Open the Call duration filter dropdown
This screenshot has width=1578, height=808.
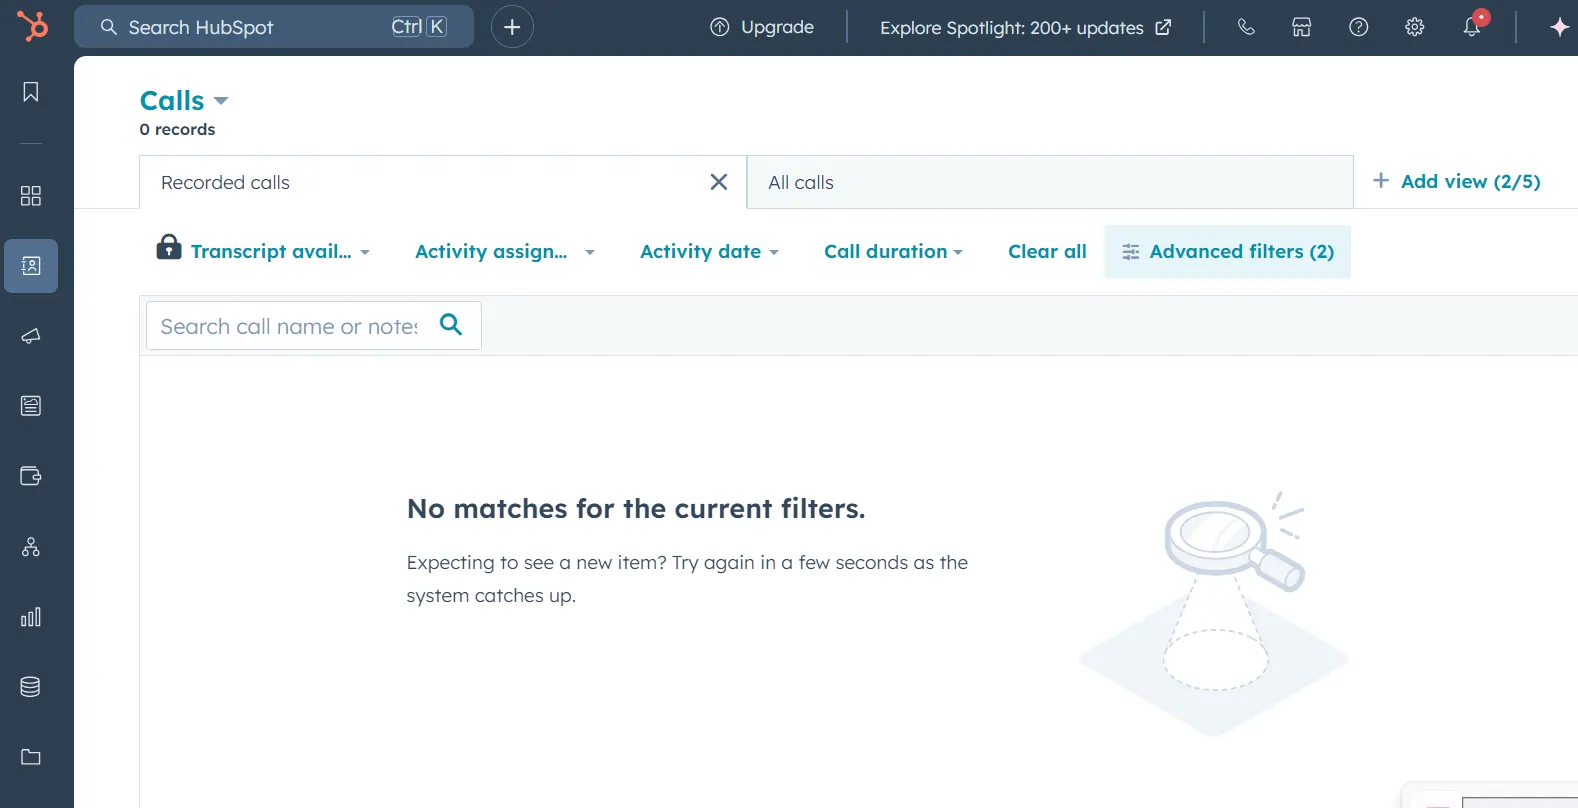893,252
